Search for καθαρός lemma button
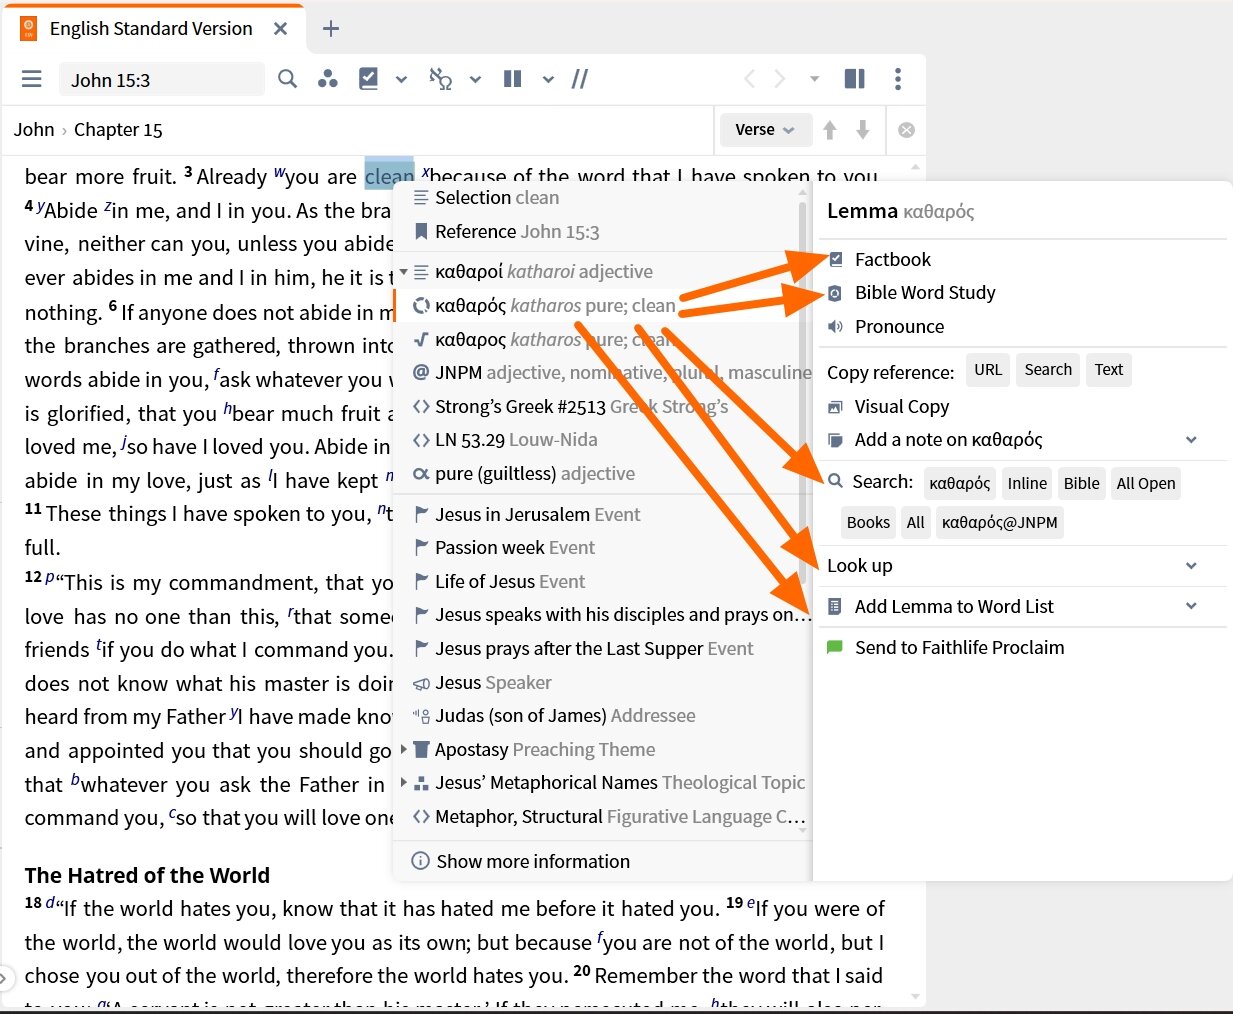The image size is (1233, 1014). 960,484
